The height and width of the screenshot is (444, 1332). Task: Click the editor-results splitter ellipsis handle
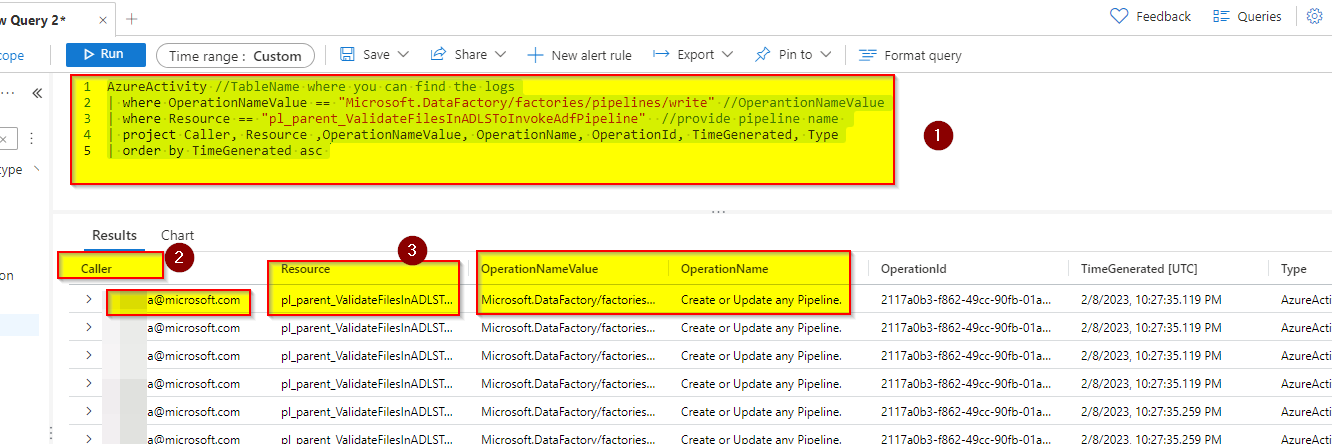coord(718,212)
